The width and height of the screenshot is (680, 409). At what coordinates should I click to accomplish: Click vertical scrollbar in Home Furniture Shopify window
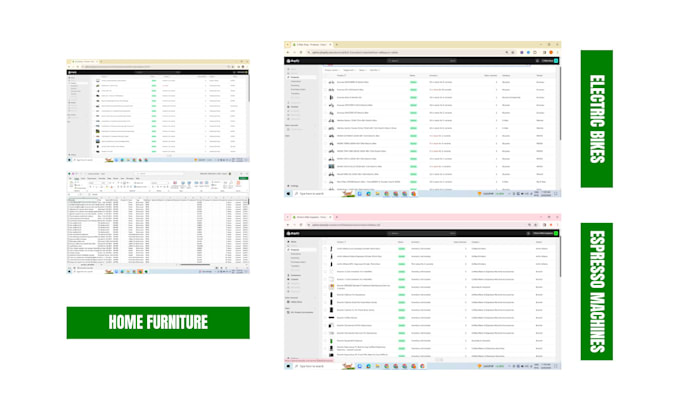pyautogui.click(x=249, y=90)
